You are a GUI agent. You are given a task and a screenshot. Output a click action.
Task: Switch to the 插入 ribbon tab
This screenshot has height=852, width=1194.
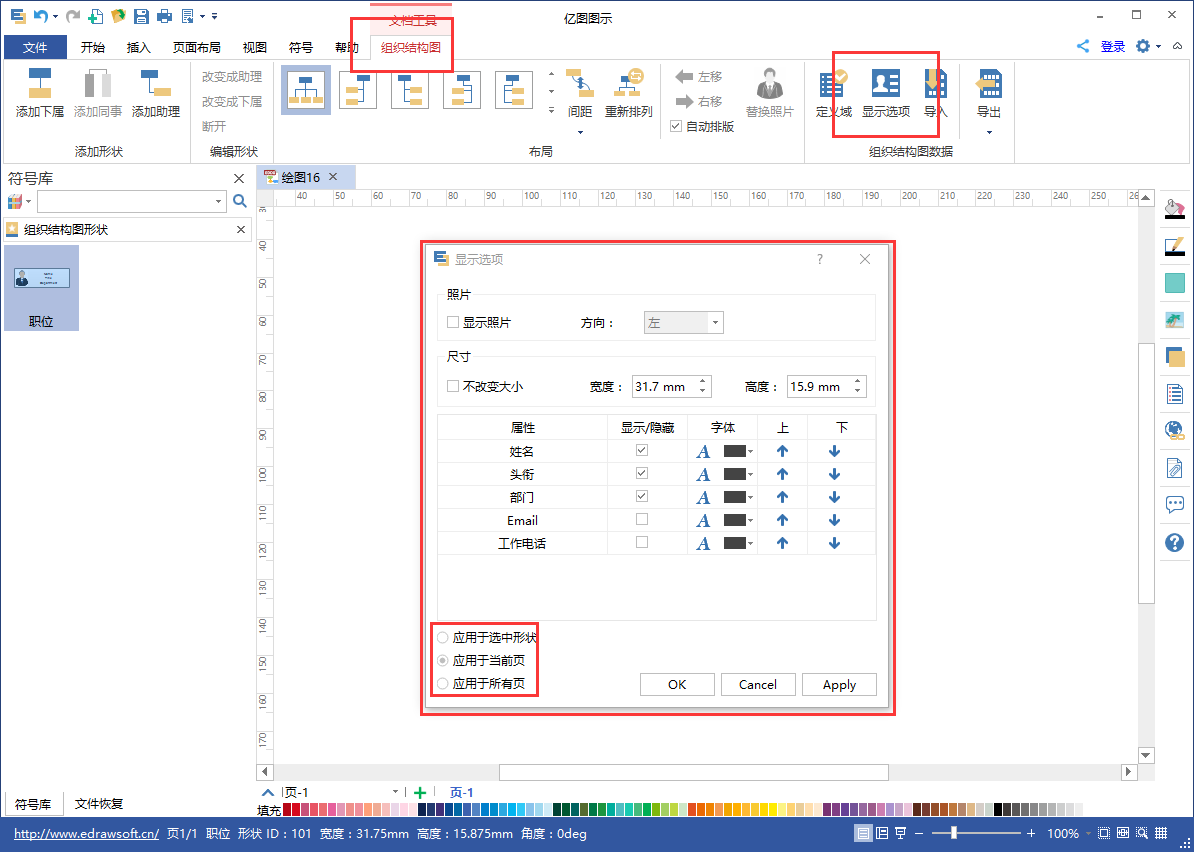coord(139,47)
